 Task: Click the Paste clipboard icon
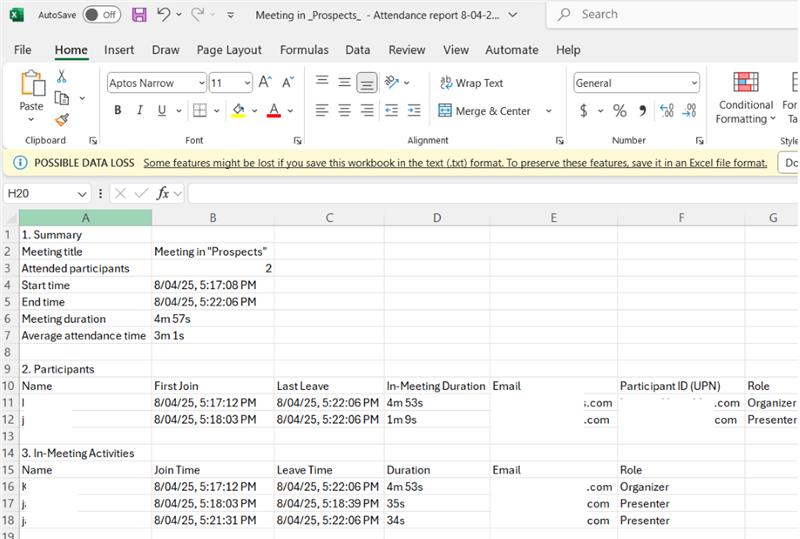click(x=32, y=84)
